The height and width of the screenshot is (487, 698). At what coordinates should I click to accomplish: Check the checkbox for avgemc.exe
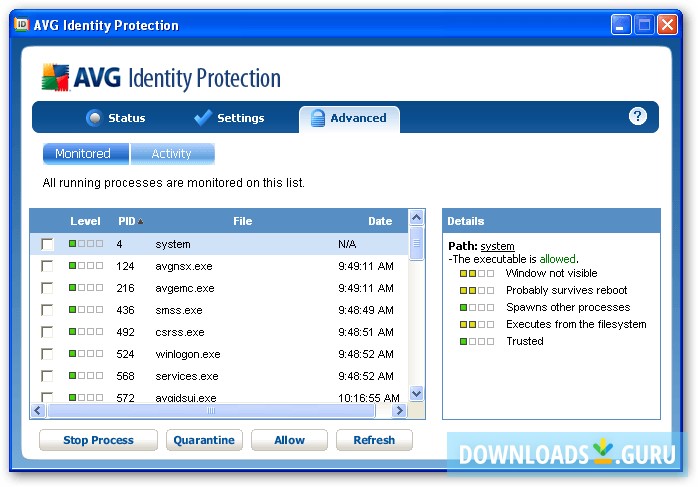coord(47,288)
